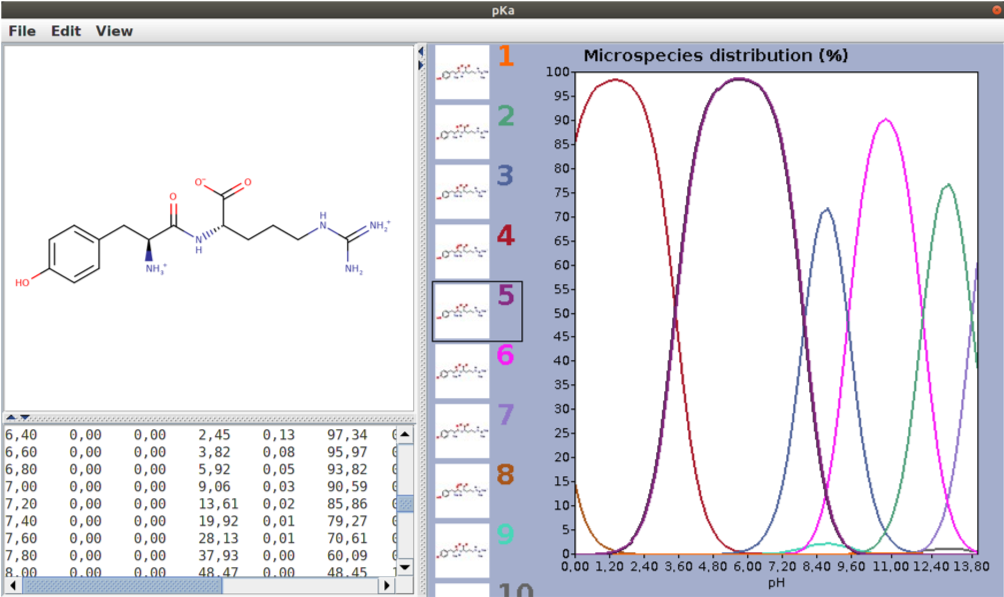Click the table's scroll-left arrow
This screenshot has height=597, width=1004.
pyautogui.click(x=13, y=585)
